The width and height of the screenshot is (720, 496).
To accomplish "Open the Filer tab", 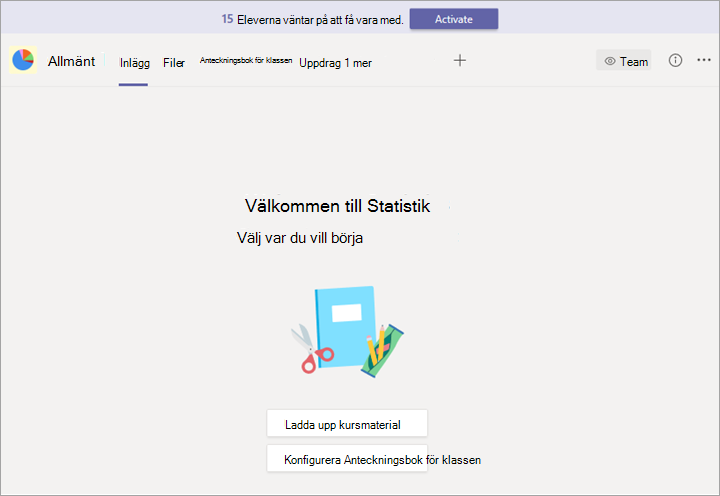I will pos(174,63).
